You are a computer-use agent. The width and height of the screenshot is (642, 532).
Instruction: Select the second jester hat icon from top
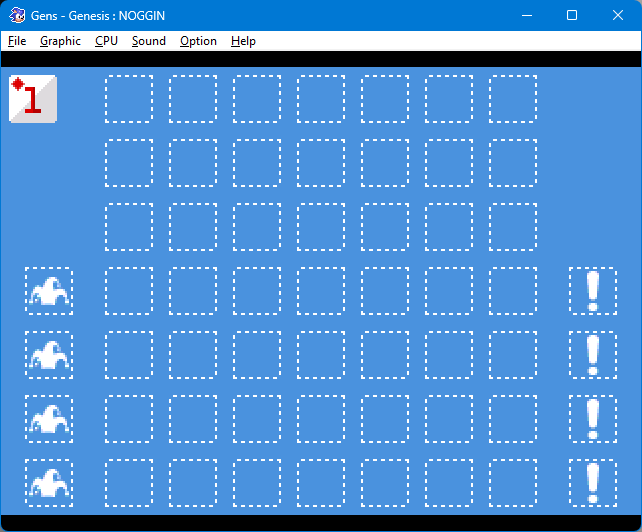click(49, 355)
